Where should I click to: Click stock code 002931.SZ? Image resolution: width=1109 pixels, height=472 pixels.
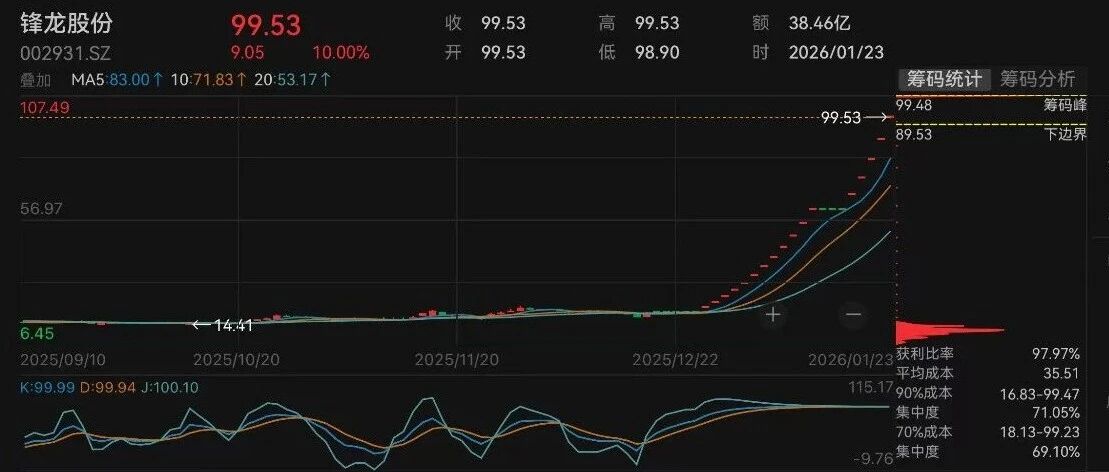click(65, 53)
